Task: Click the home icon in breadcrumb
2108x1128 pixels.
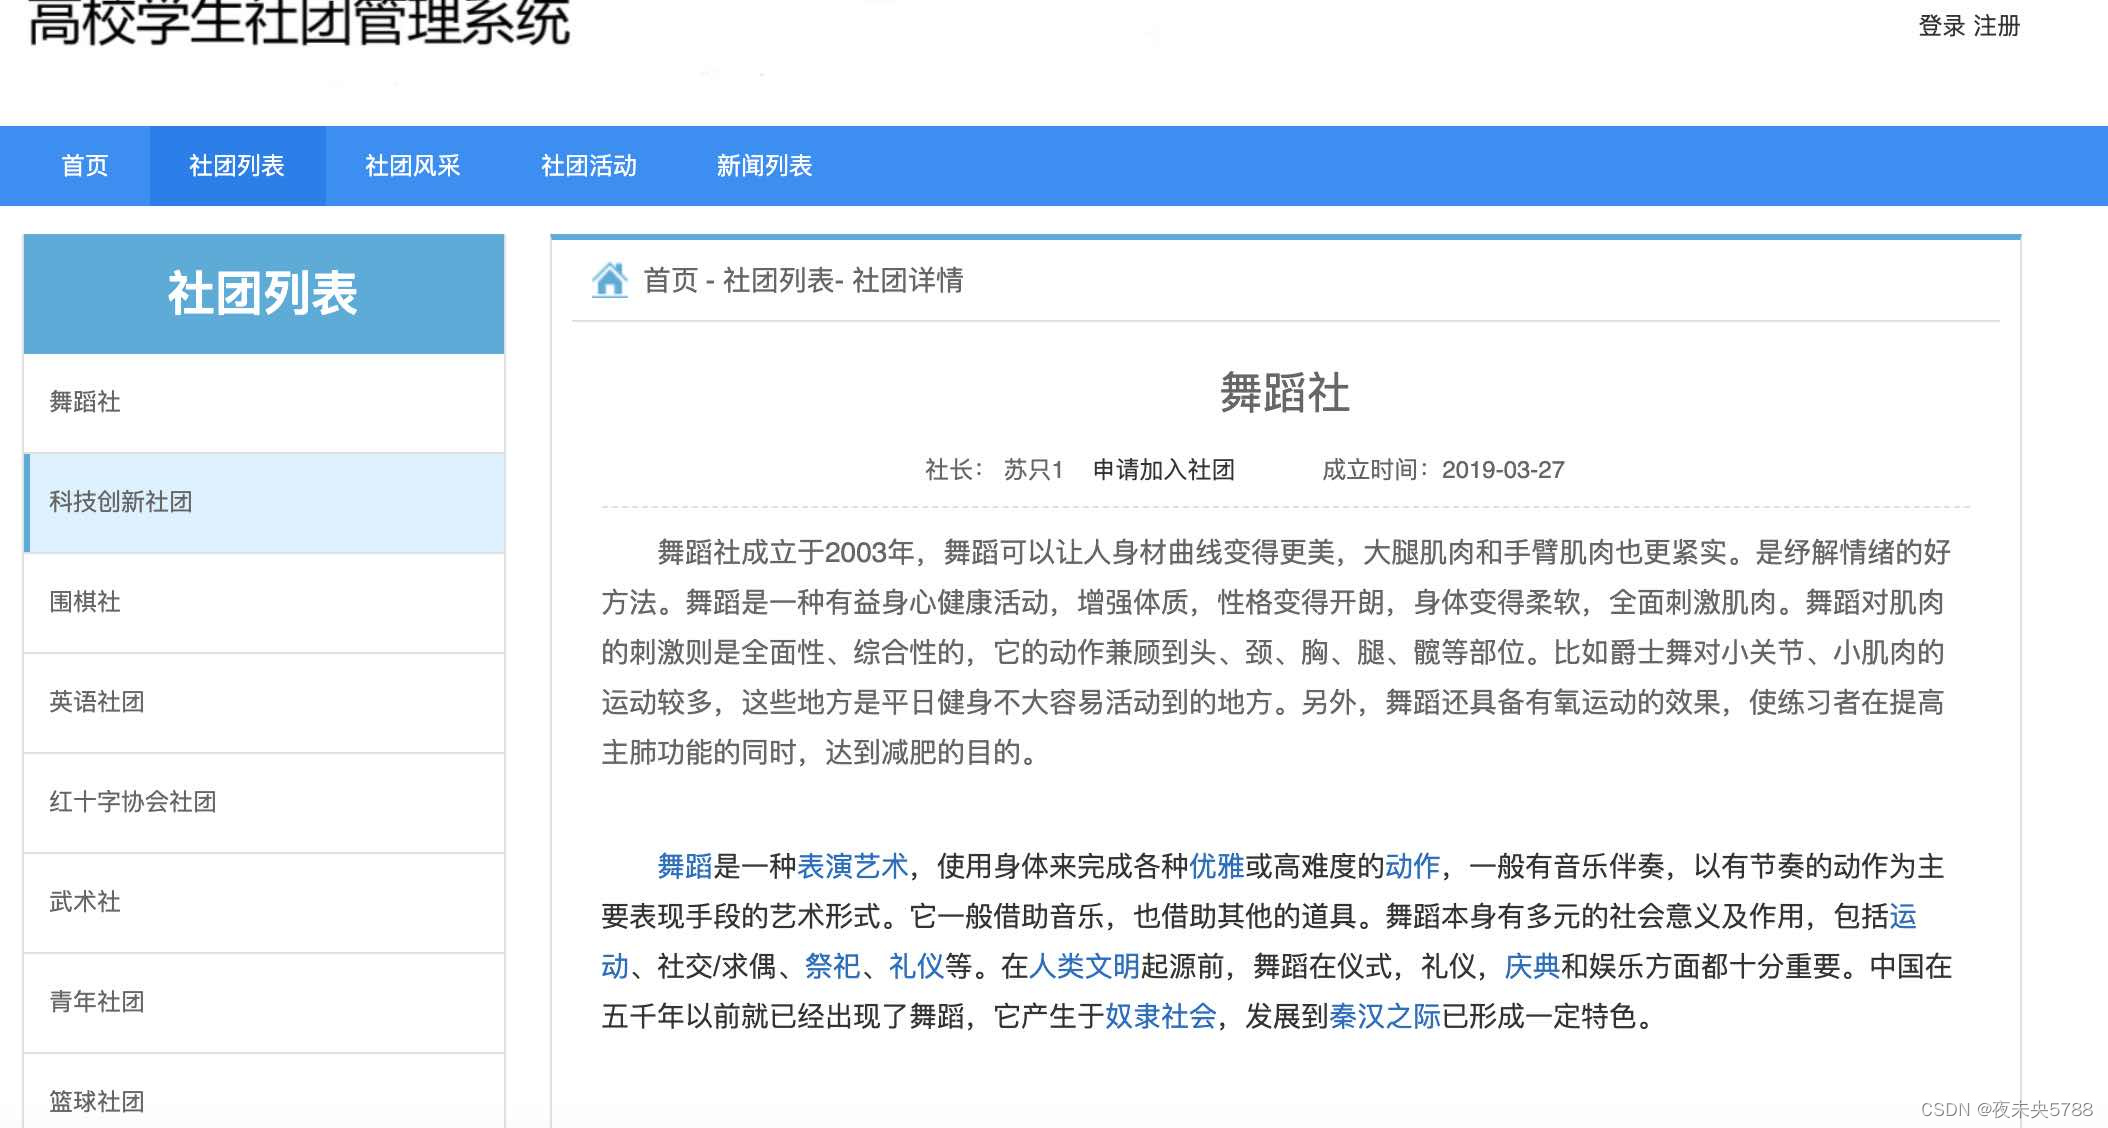Action: [x=609, y=280]
